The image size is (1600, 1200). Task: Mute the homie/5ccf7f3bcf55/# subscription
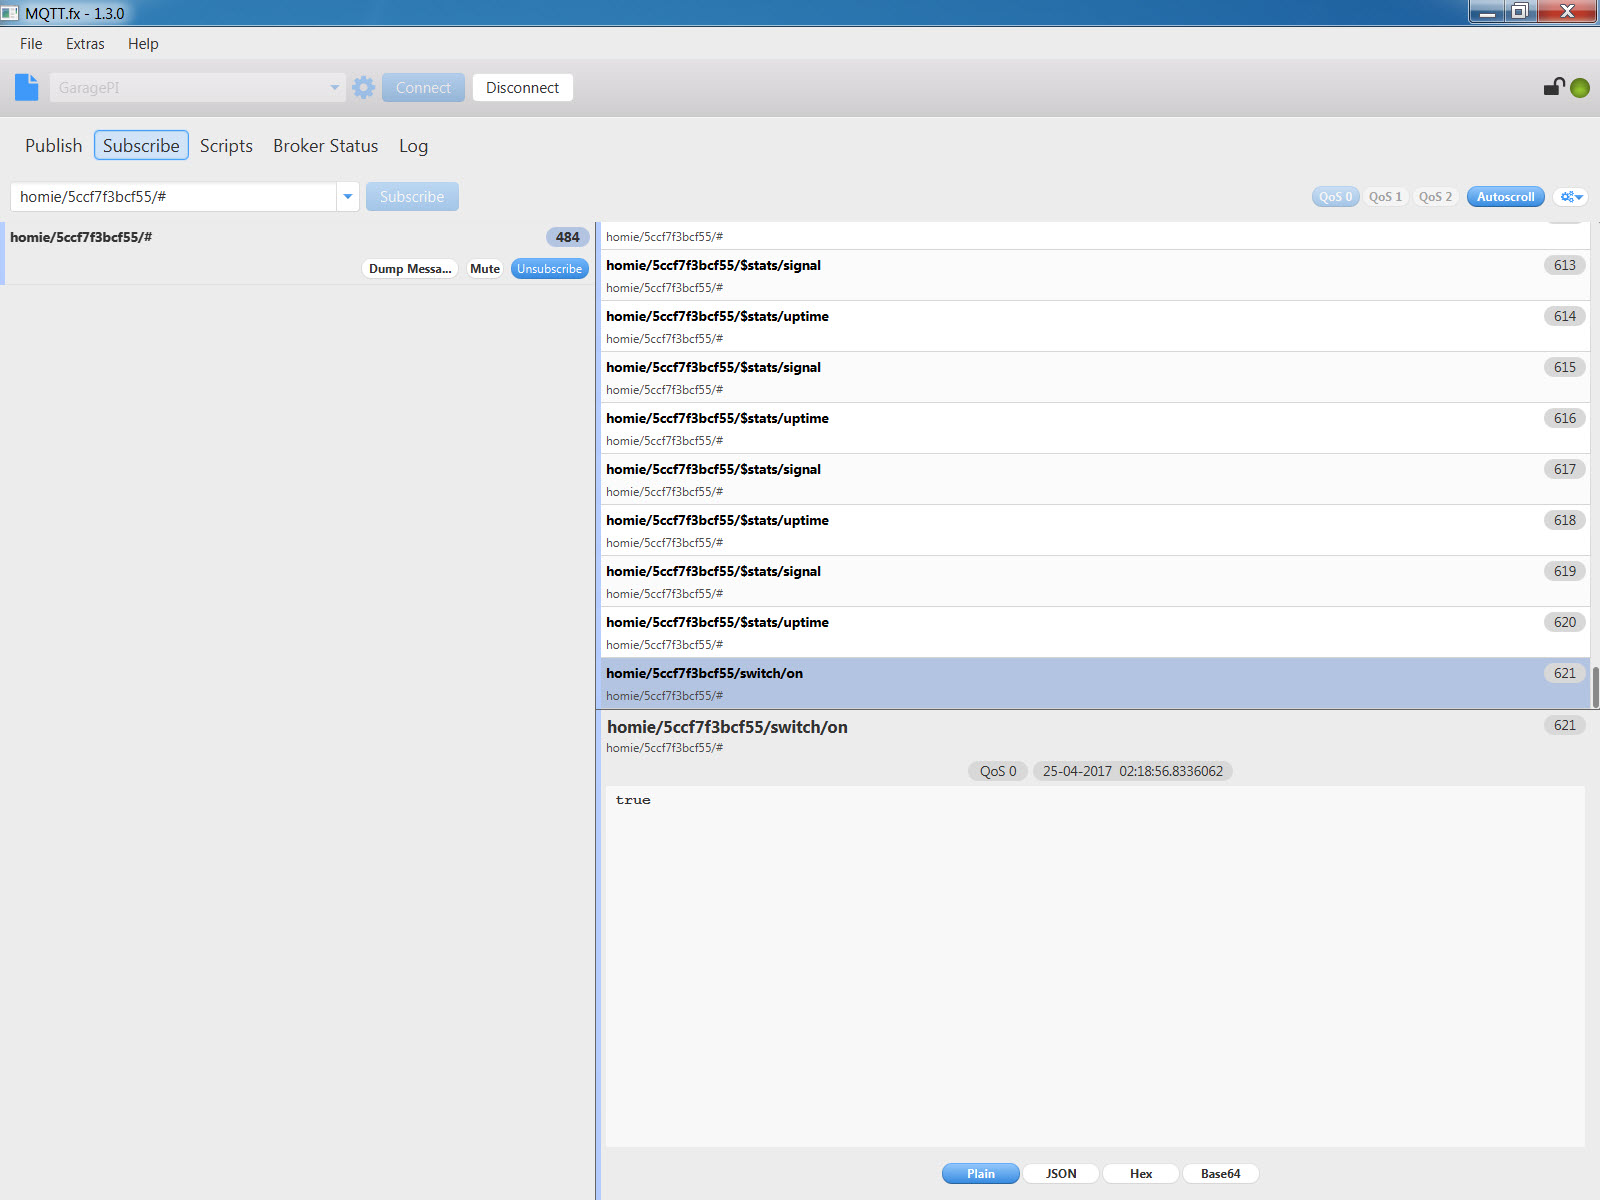(x=484, y=268)
